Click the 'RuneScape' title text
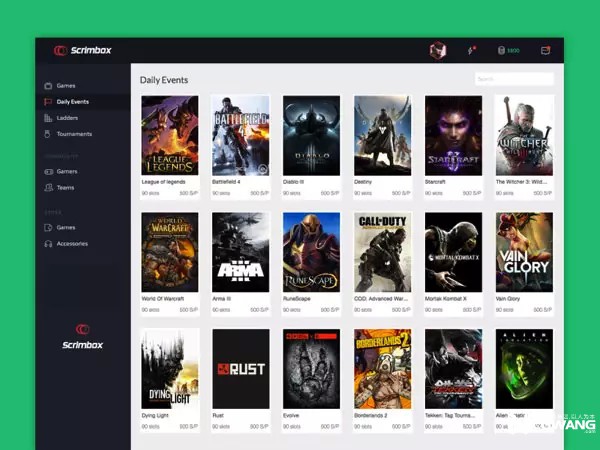 click(297, 299)
